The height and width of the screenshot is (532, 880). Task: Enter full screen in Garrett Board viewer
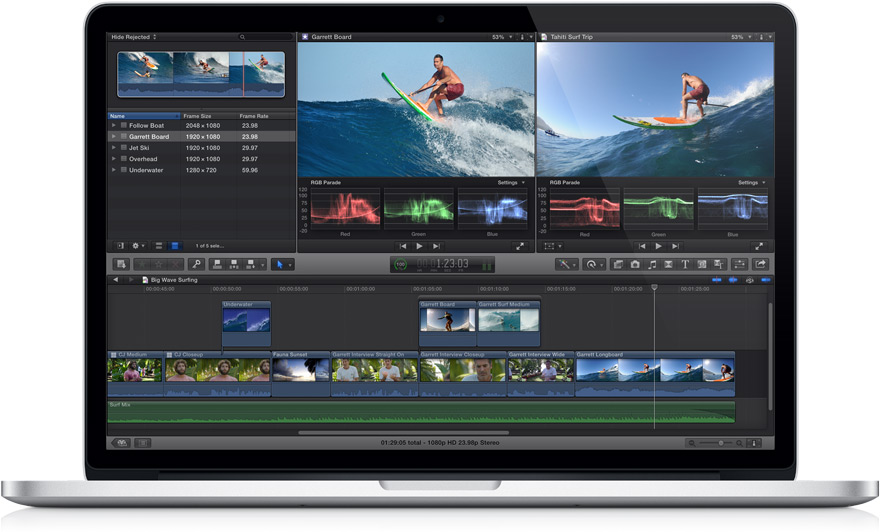pyautogui.click(x=520, y=245)
